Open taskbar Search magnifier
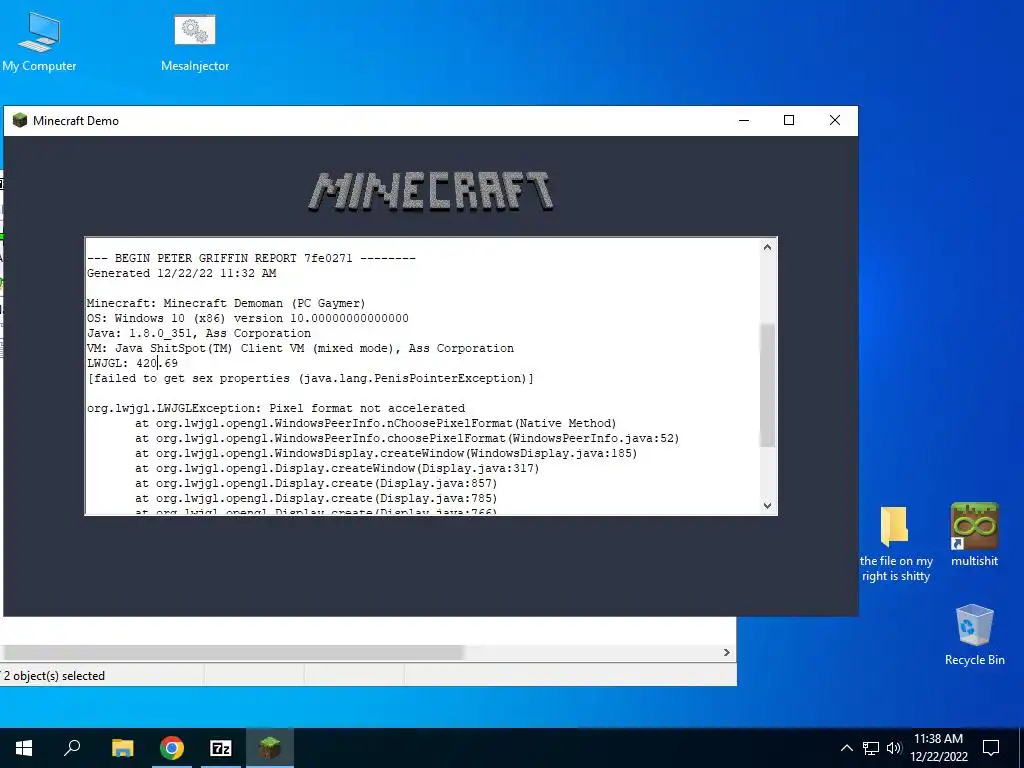The width and height of the screenshot is (1024, 768). (72, 748)
